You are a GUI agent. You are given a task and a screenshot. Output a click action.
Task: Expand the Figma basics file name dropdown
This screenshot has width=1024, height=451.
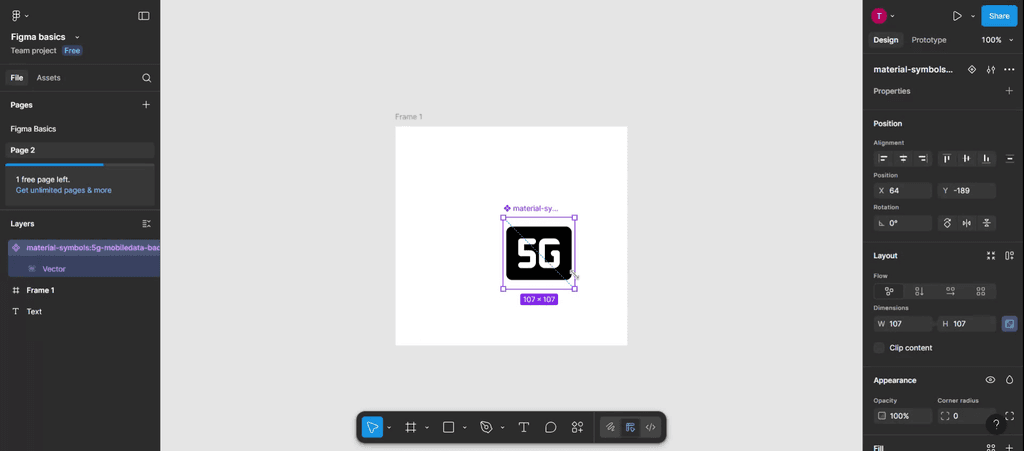(77, 37)
